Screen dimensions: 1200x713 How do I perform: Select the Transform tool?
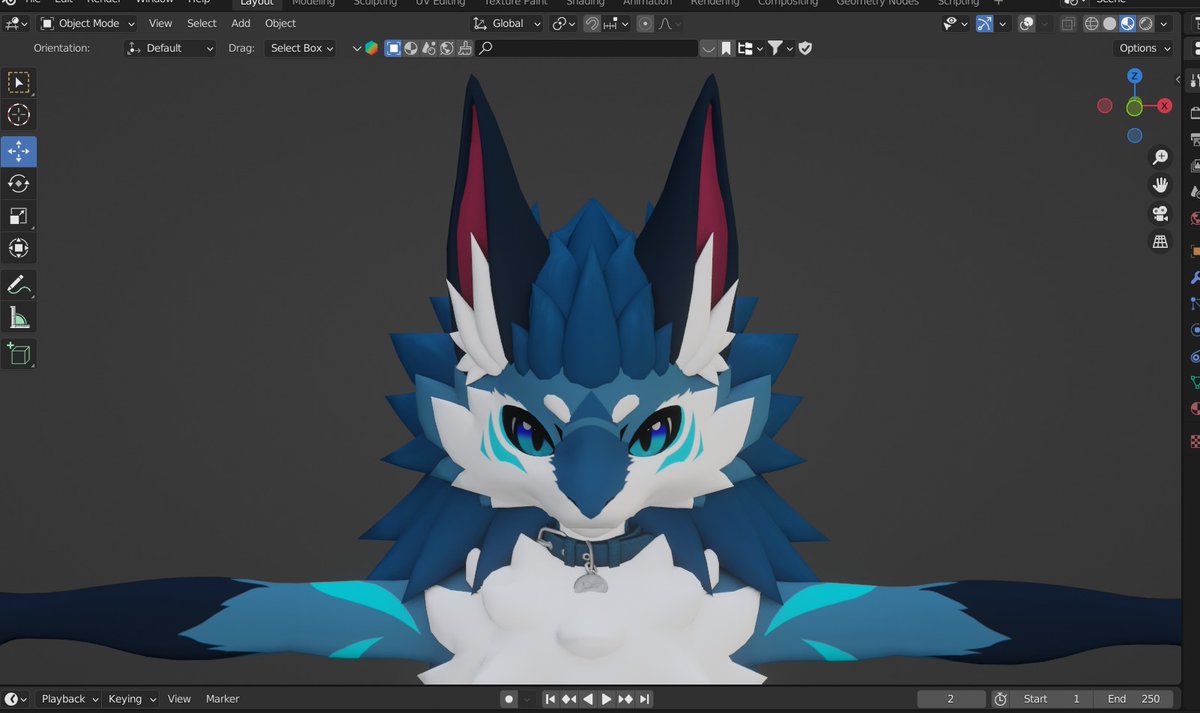19,248
